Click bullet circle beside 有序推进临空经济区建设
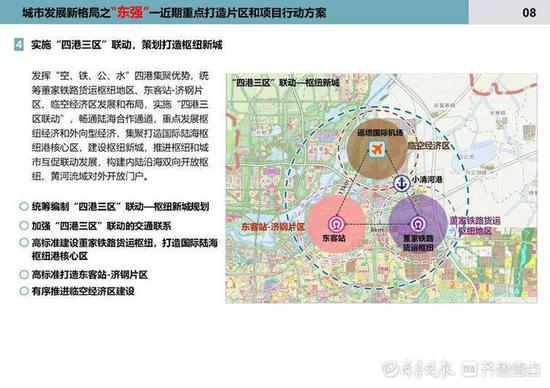 [x=24, y=291]
